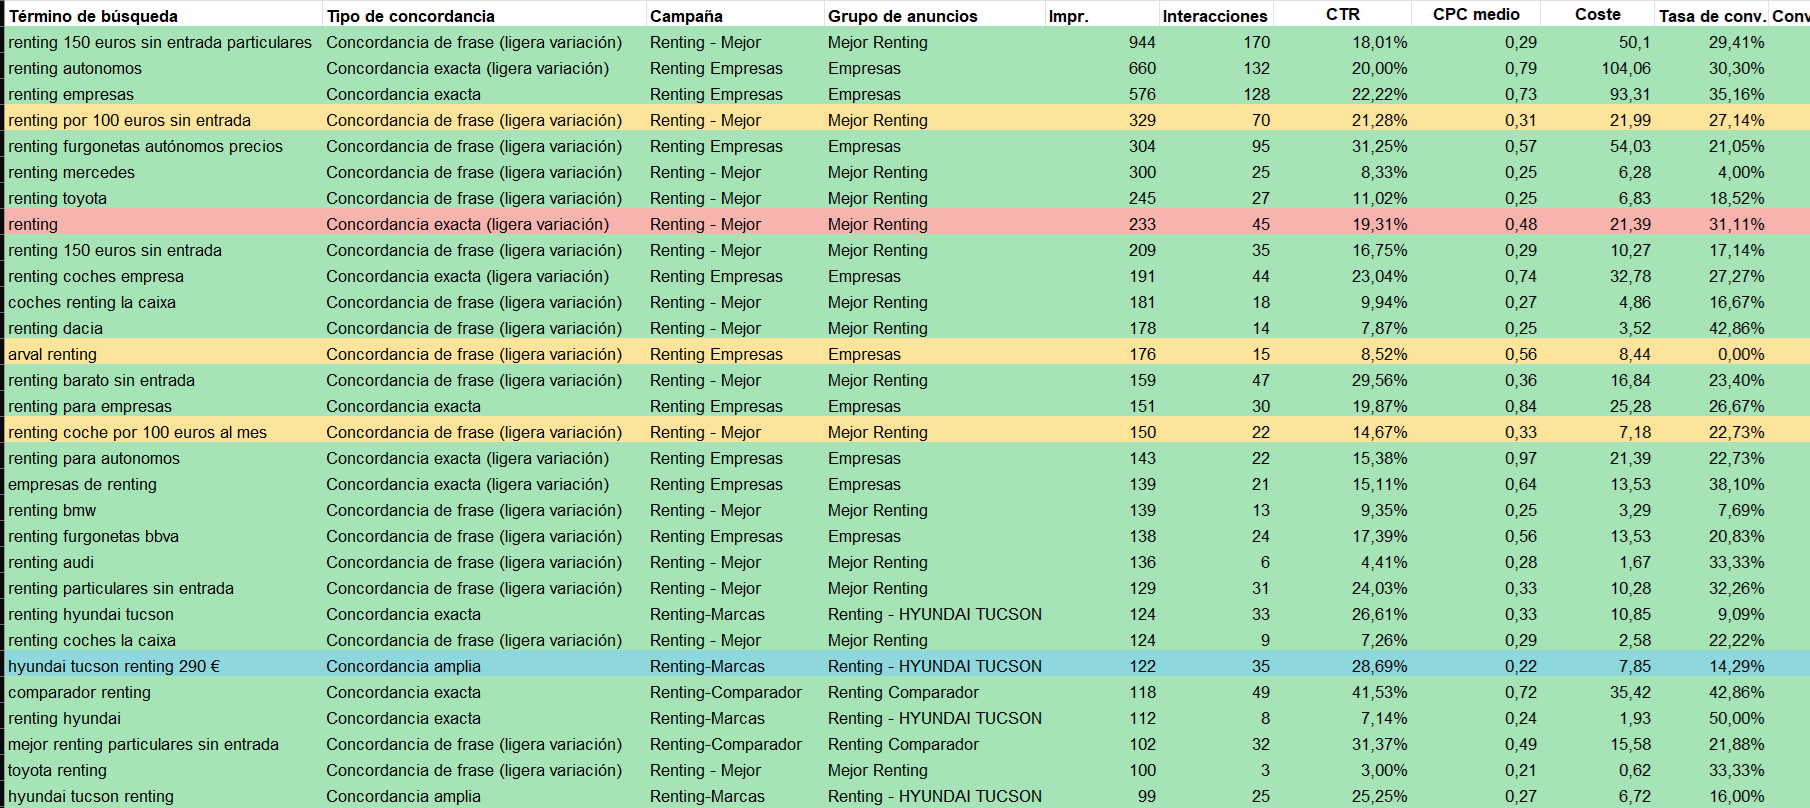Click CPC value '0,97'

click(x=1521, y=458)
